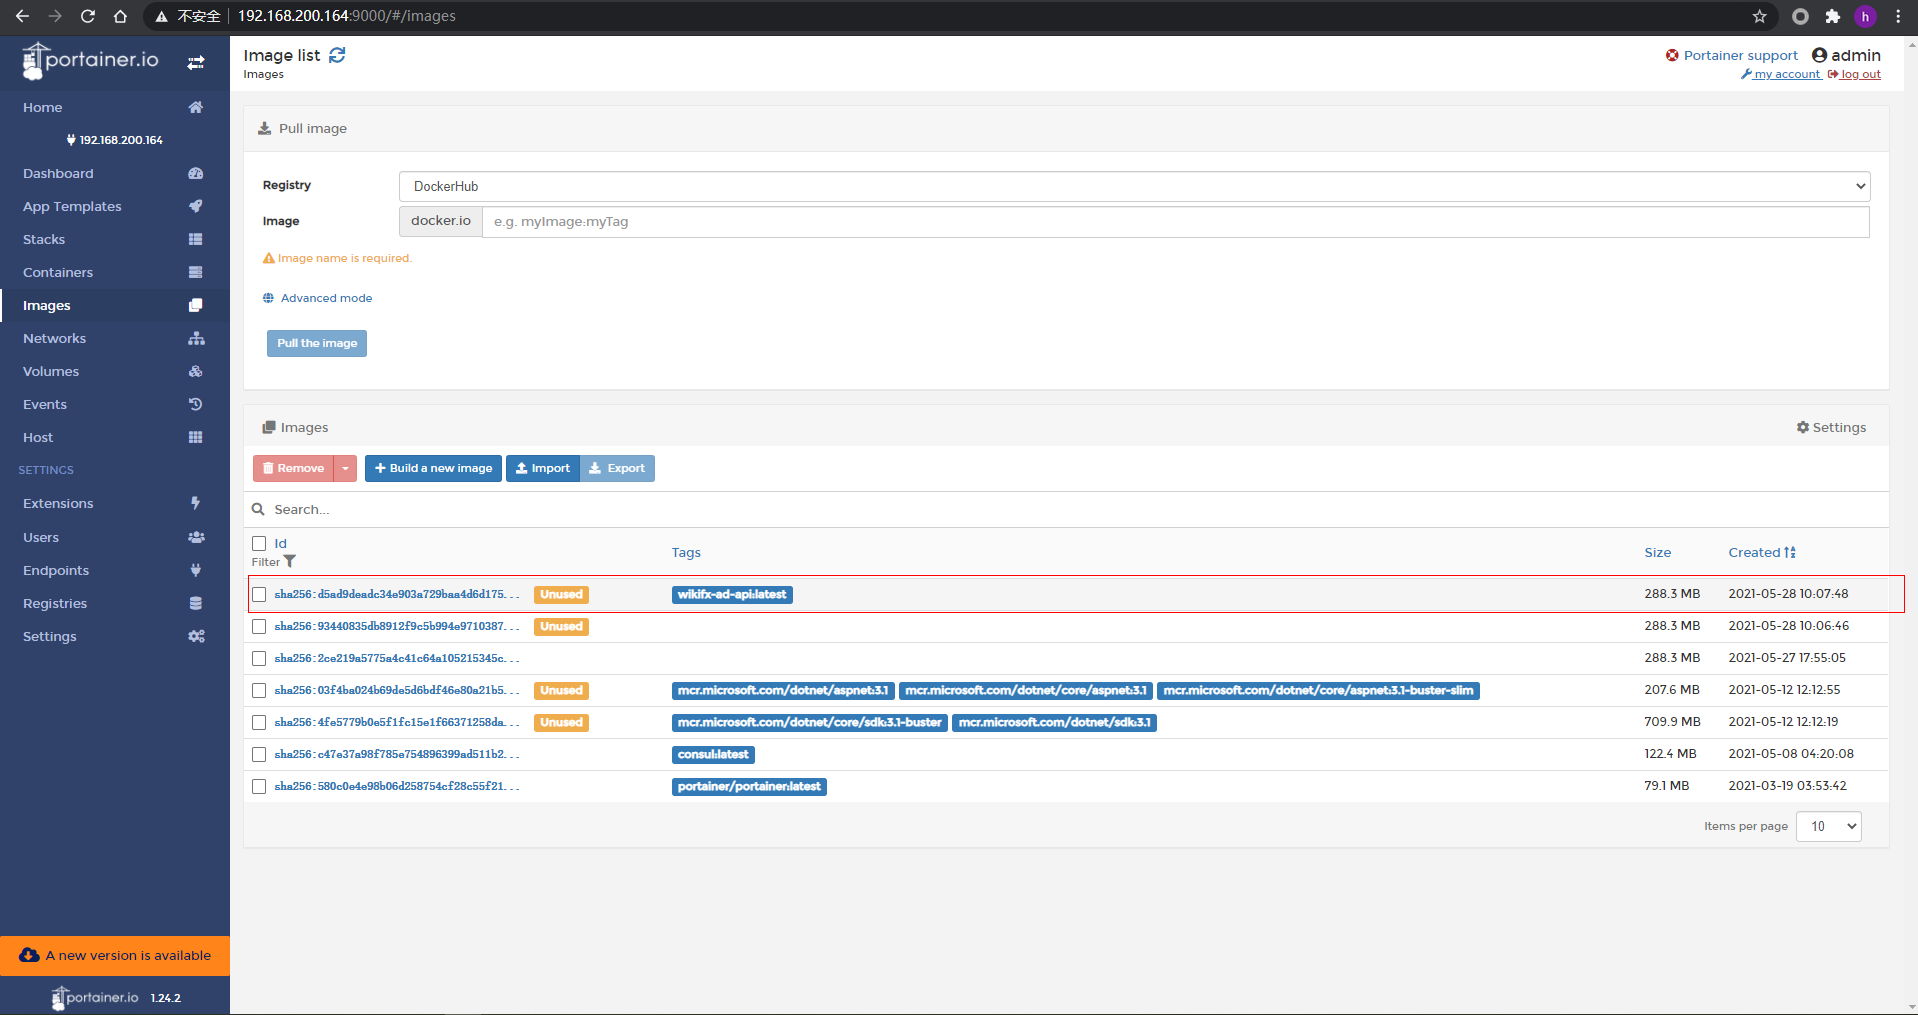Click the Pull the image button
The width and height of the screenshot is (1918, 1015).
point(317,343)
